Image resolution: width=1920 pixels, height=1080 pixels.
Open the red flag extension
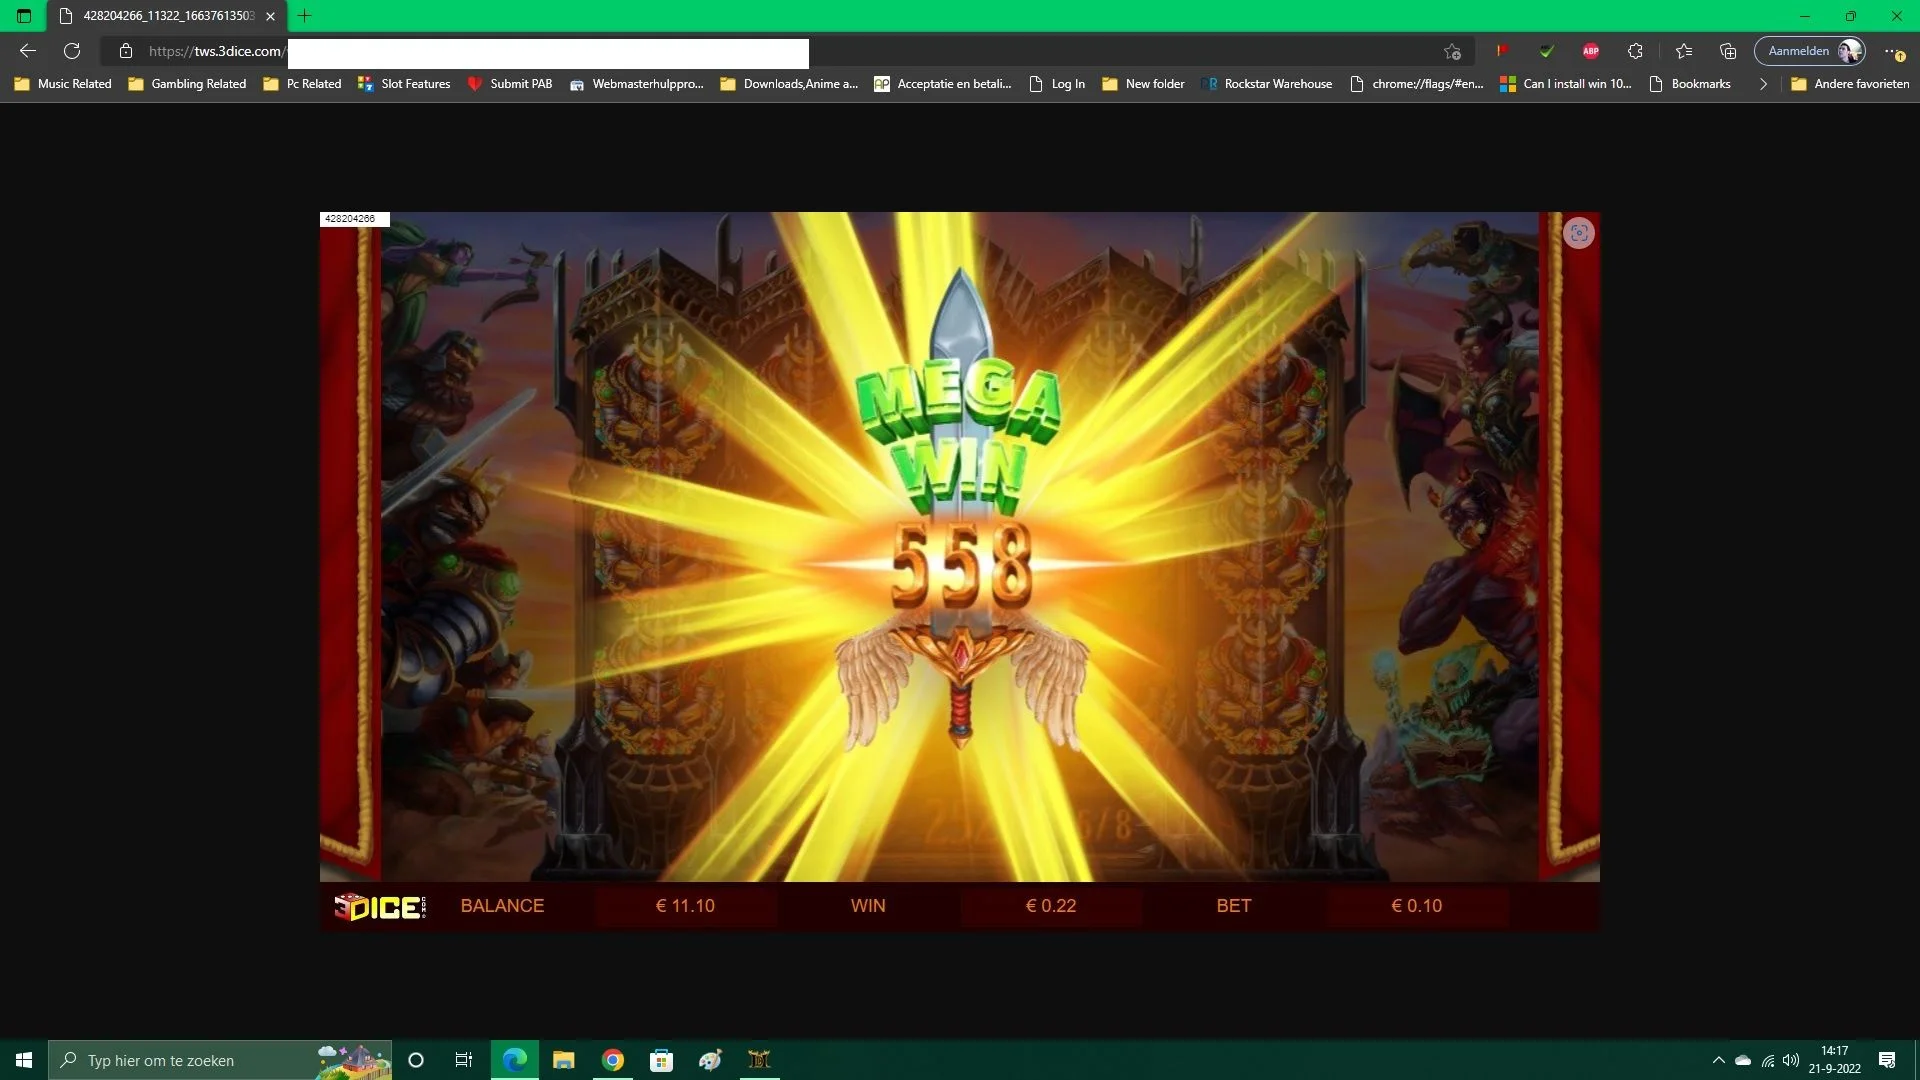[1502, 51]
